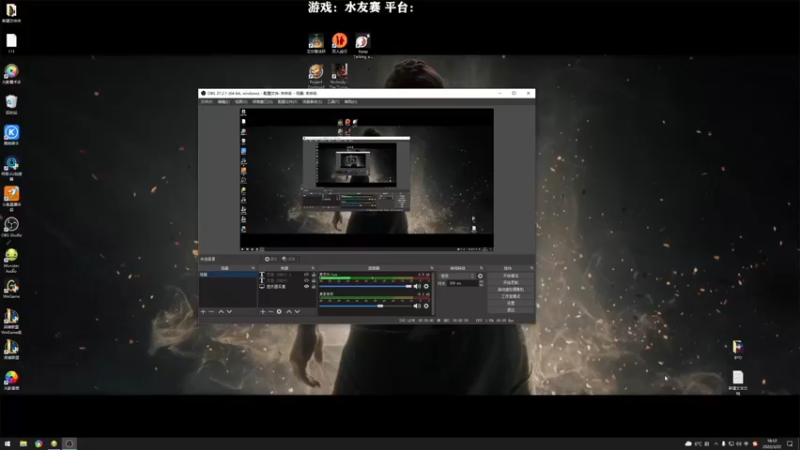This screenshot has height=450, width=800.
Task: Open the colorful browser icon on the taskbar
Action: pyautogui.click(x=38, y=444)
